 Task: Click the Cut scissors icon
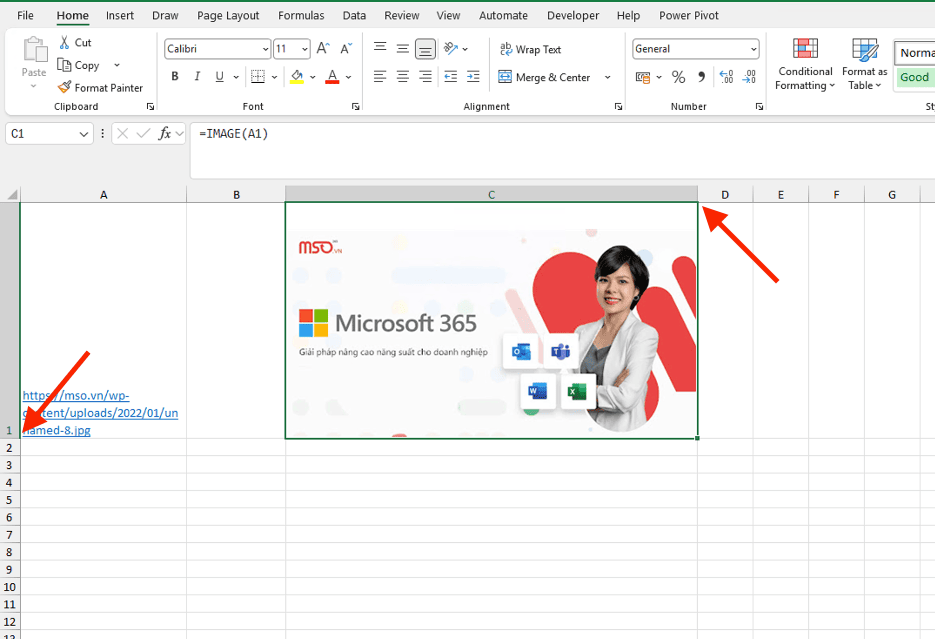coord(64,42)
